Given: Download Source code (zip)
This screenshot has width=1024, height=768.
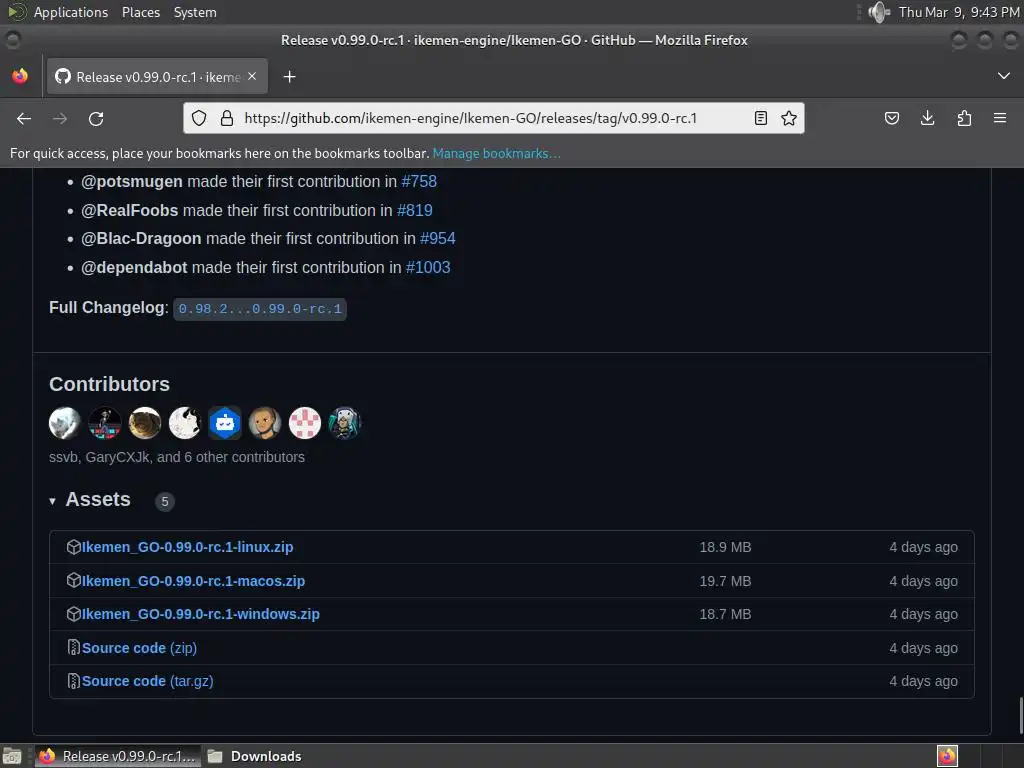Looking at the screenshot, I should tap(139, 648).
